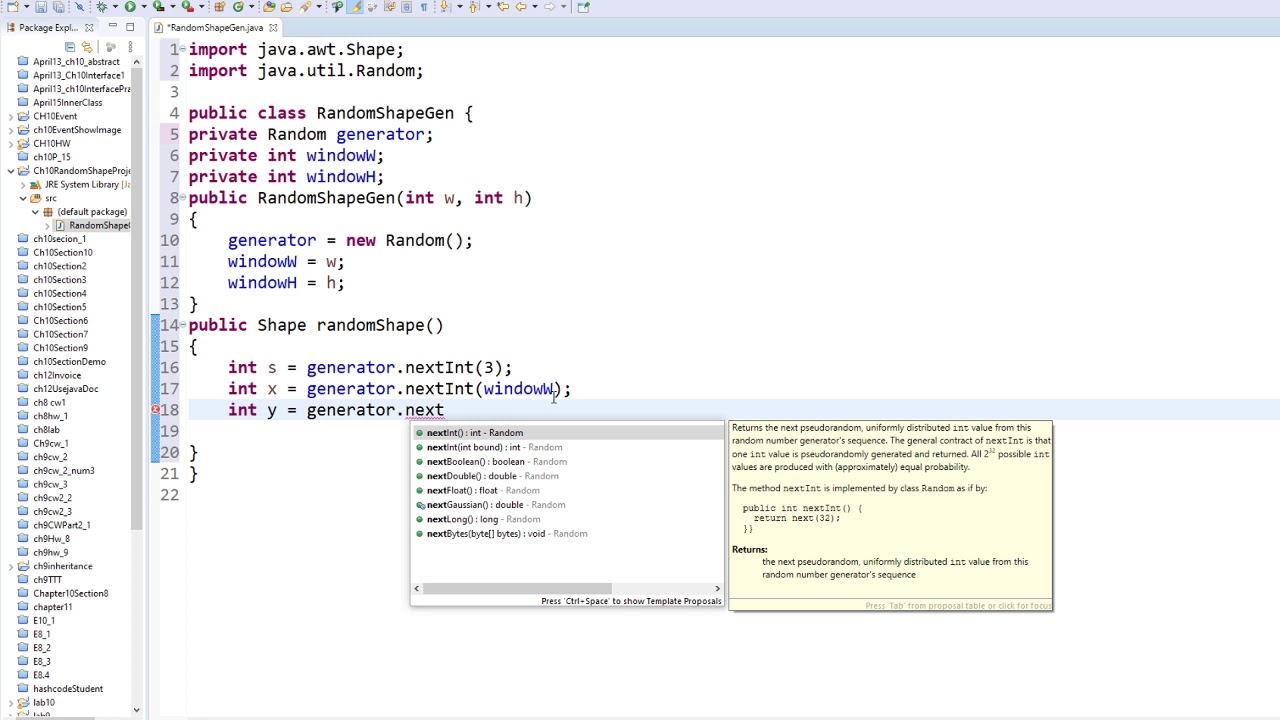1280x720 pixels.
Task: Select ch9TTT project in explorer
Action: [47, 580]
